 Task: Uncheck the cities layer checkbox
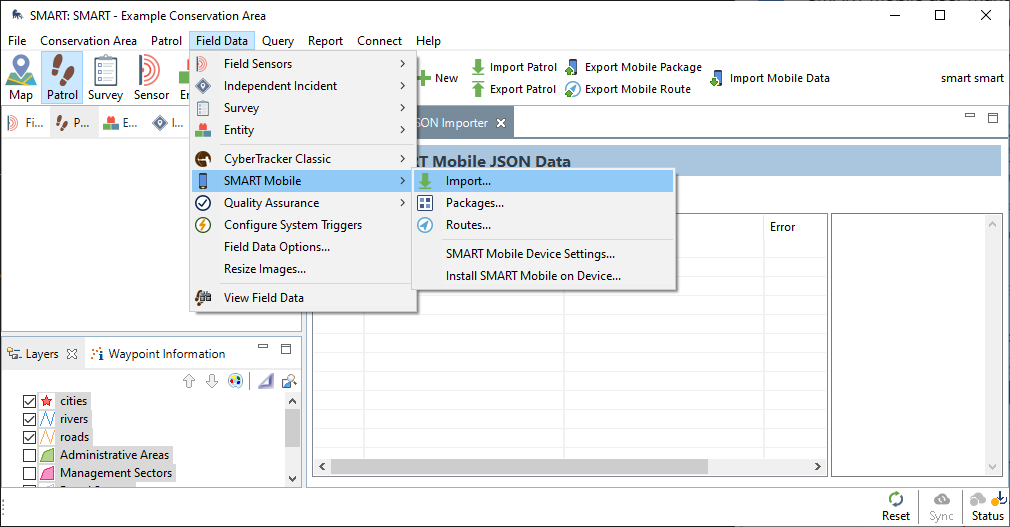click(29, 401)
